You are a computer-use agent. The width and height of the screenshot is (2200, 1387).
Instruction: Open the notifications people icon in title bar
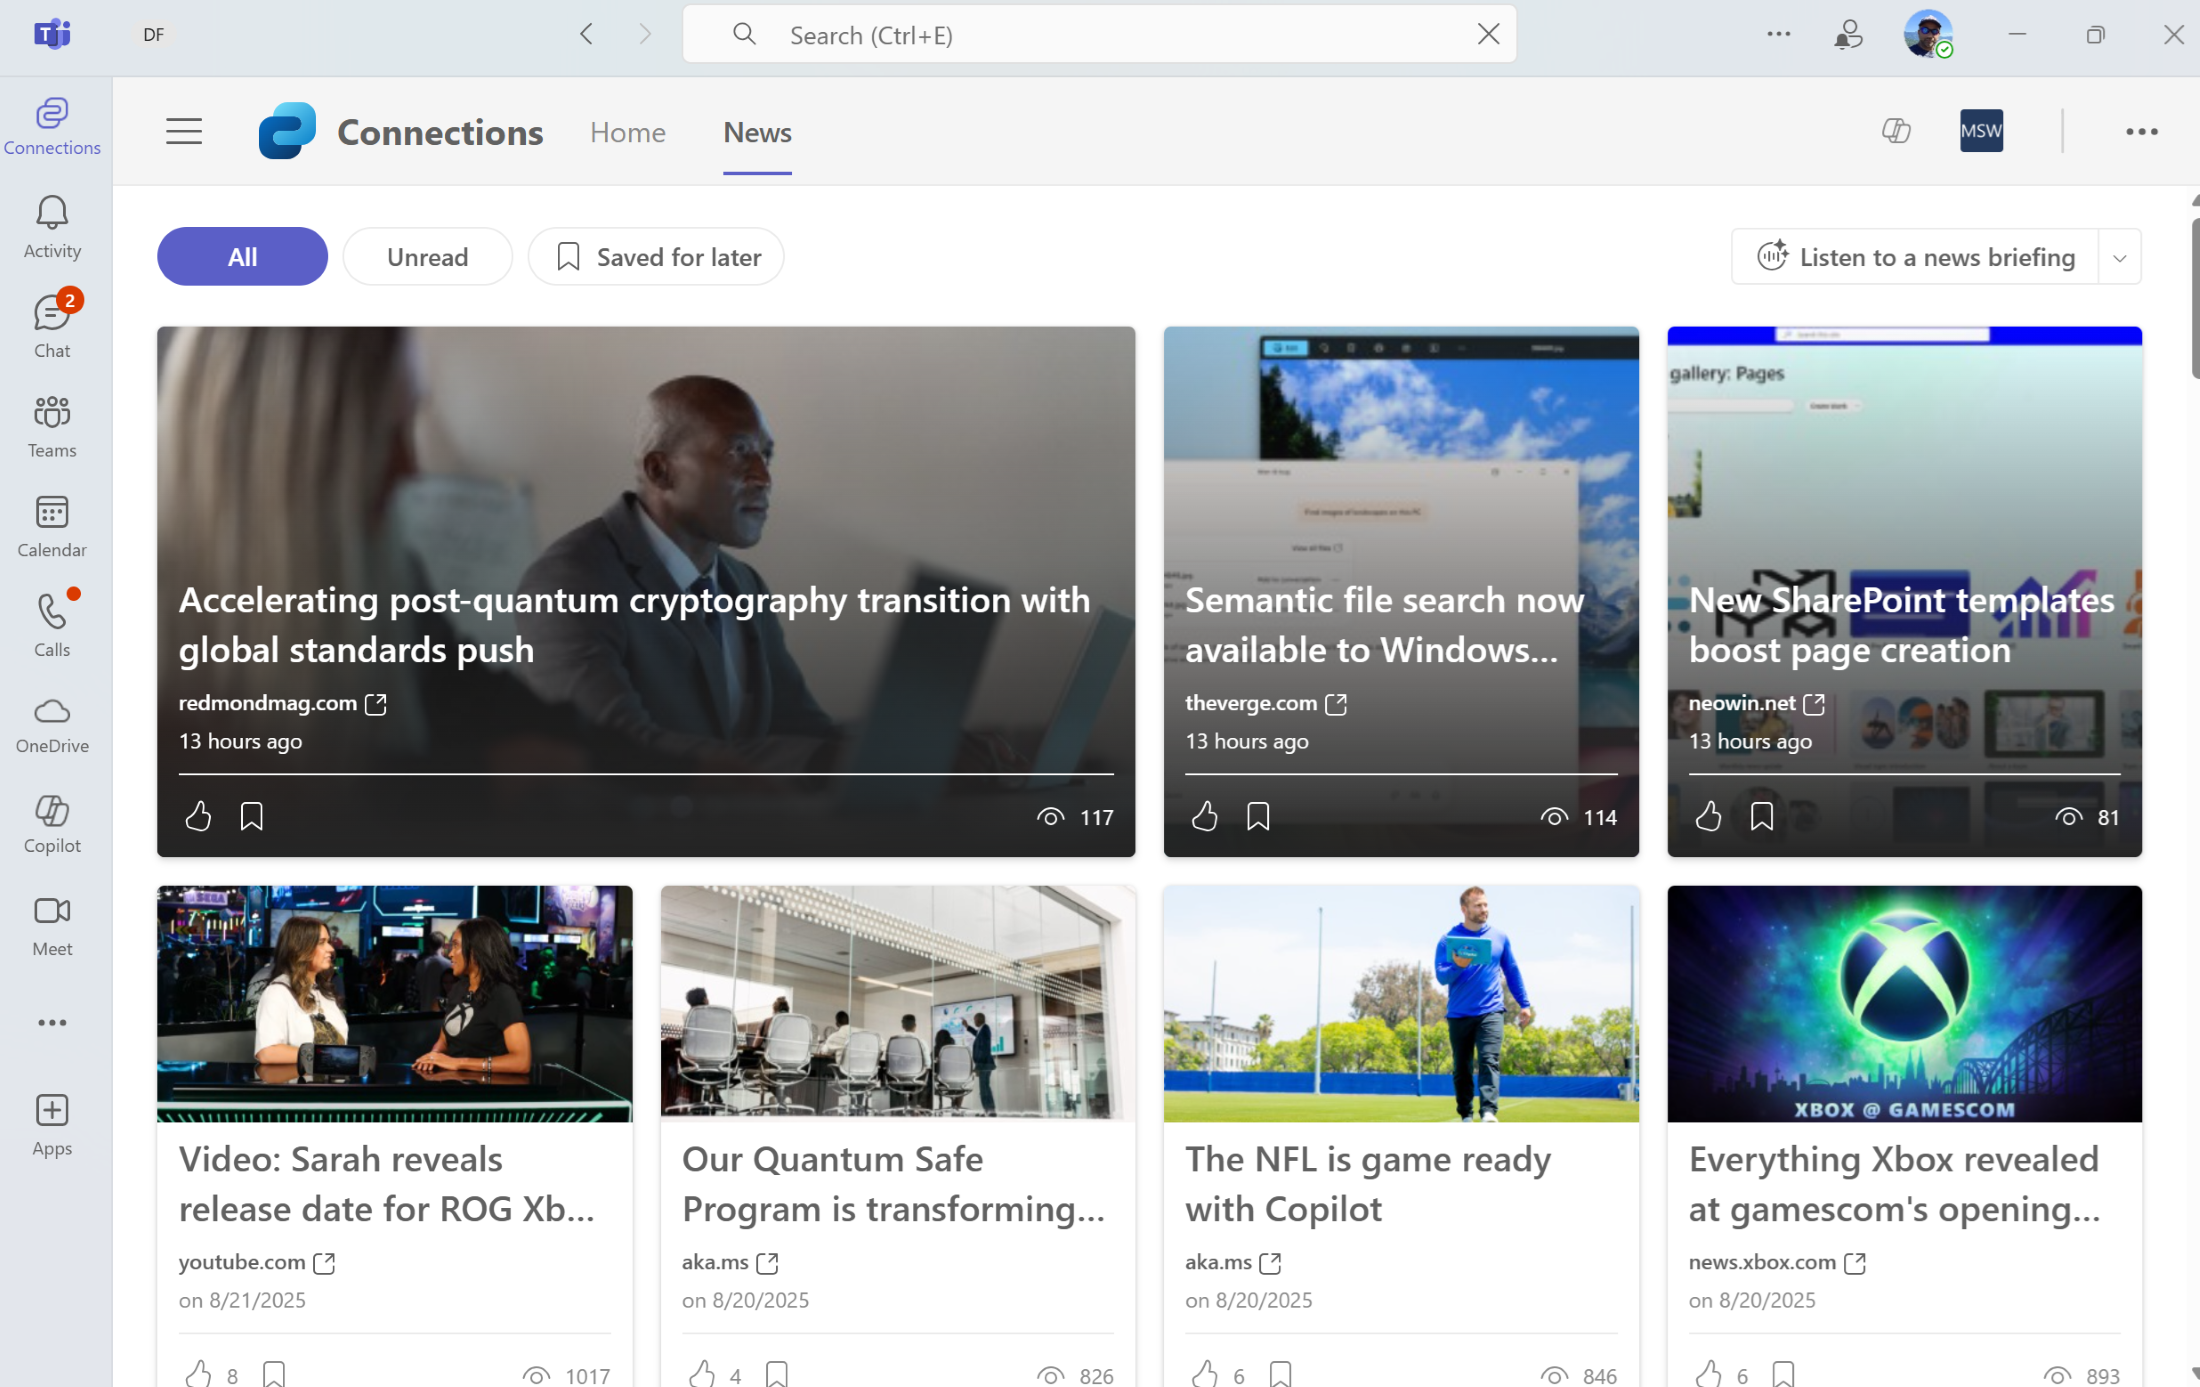pyautogui.click(x=1848, y=34)
